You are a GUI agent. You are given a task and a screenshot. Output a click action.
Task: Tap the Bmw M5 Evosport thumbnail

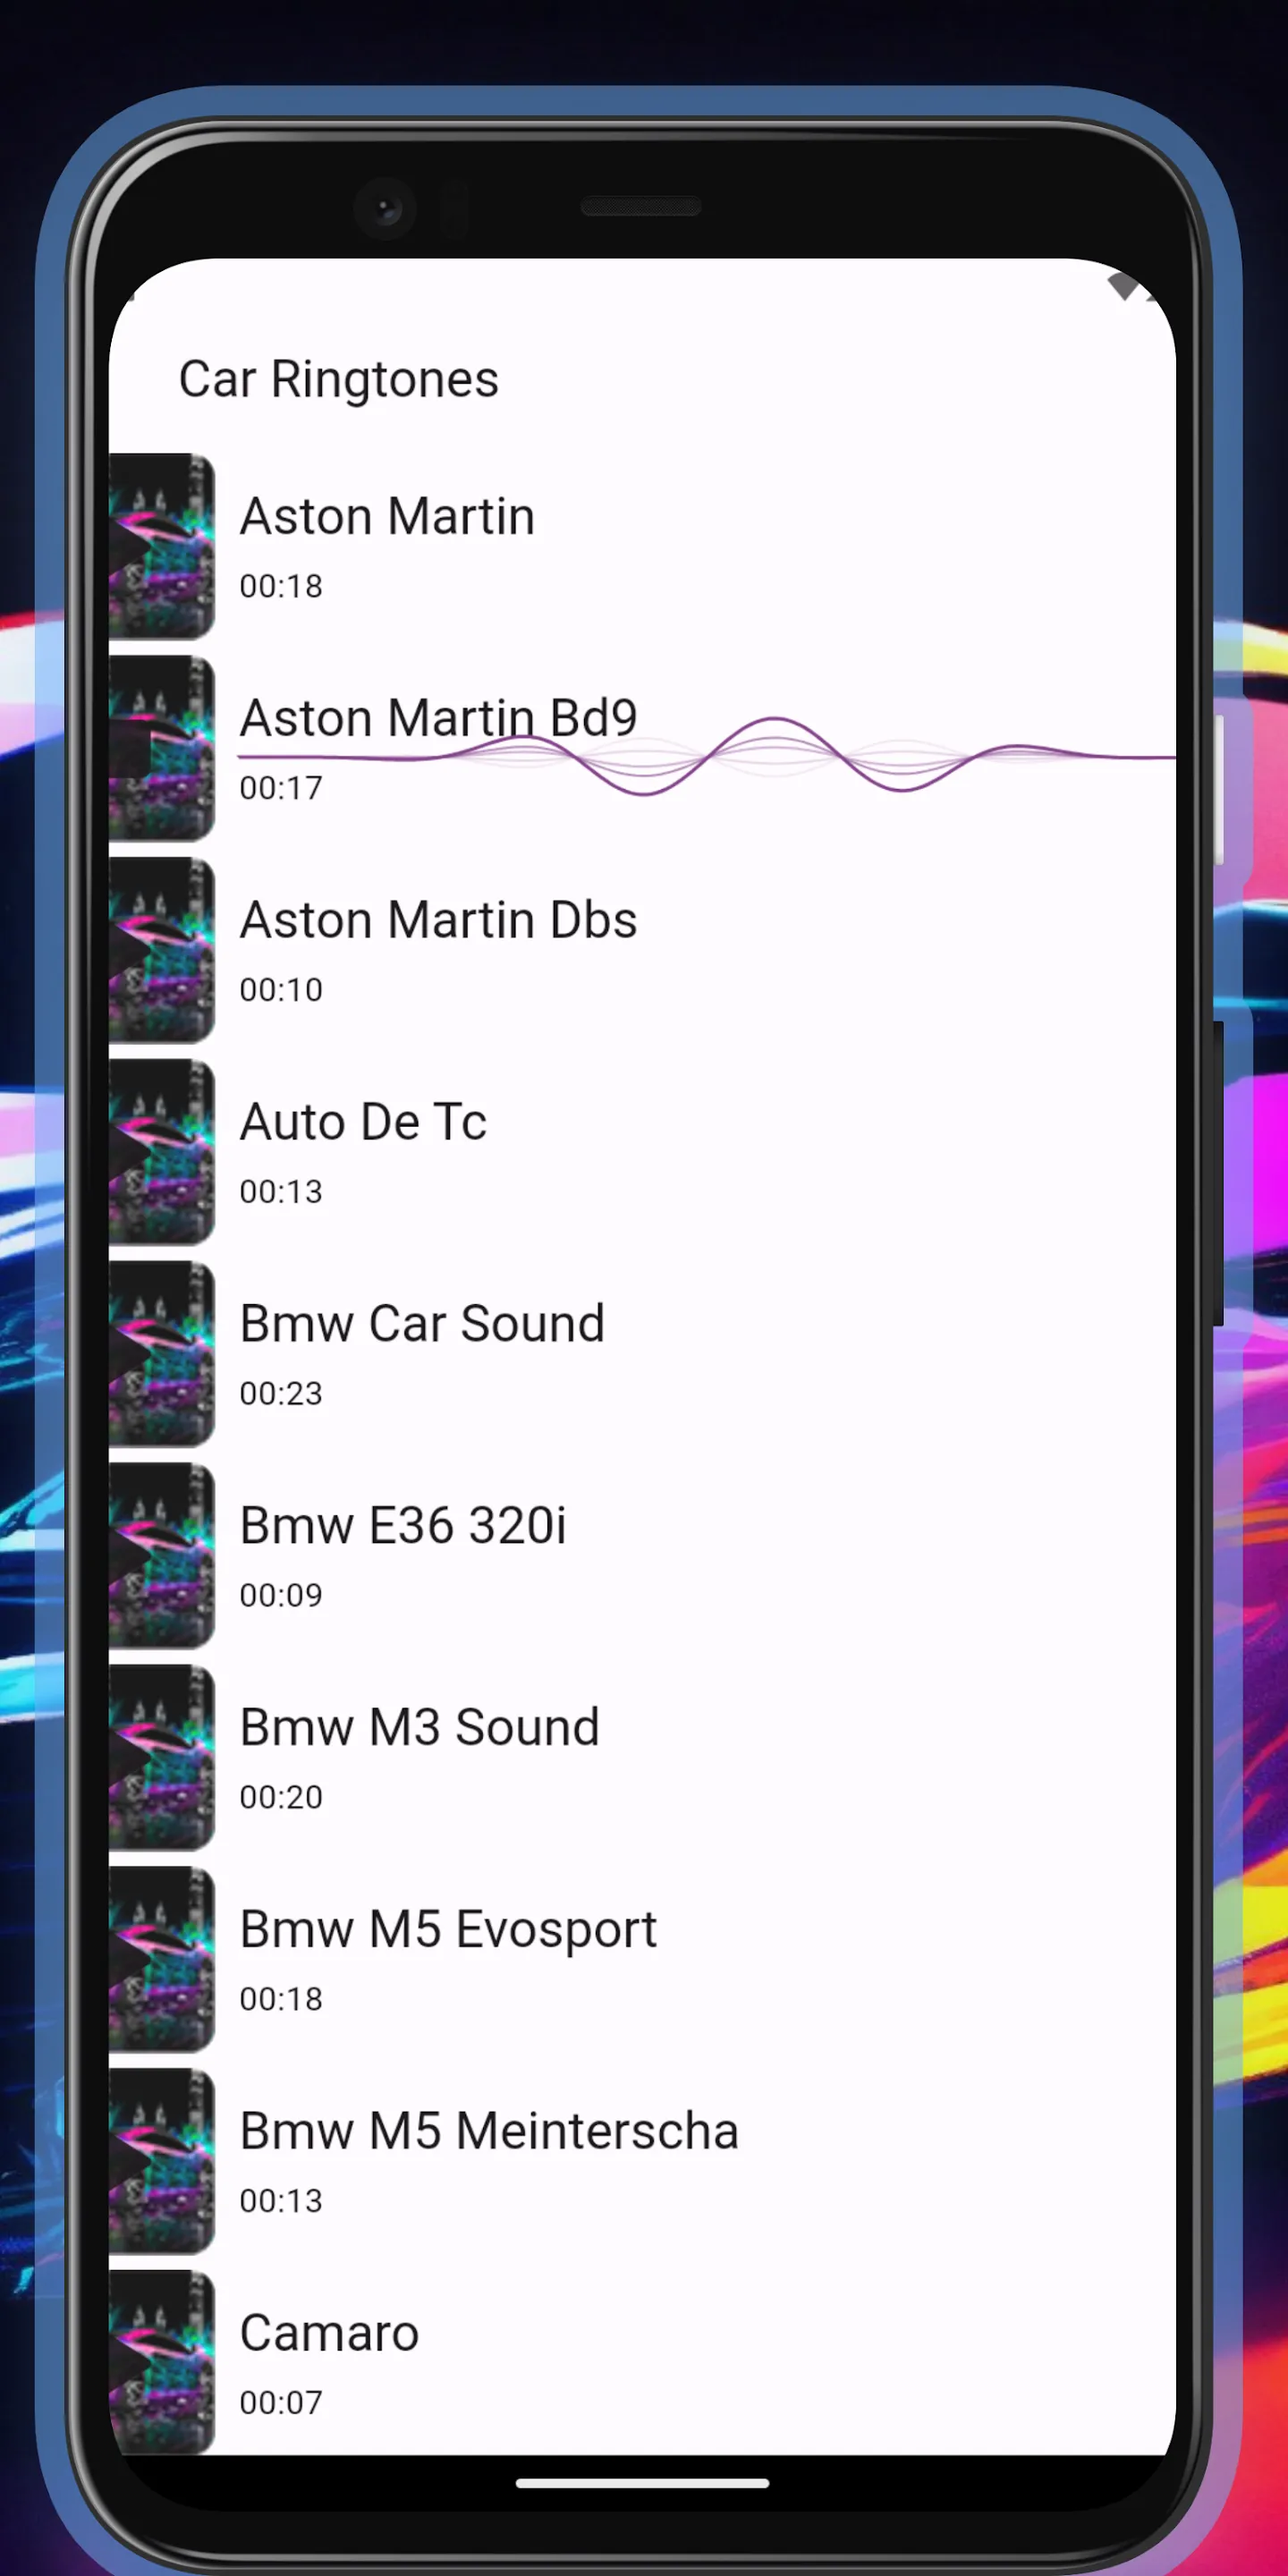coord(162,1960)
